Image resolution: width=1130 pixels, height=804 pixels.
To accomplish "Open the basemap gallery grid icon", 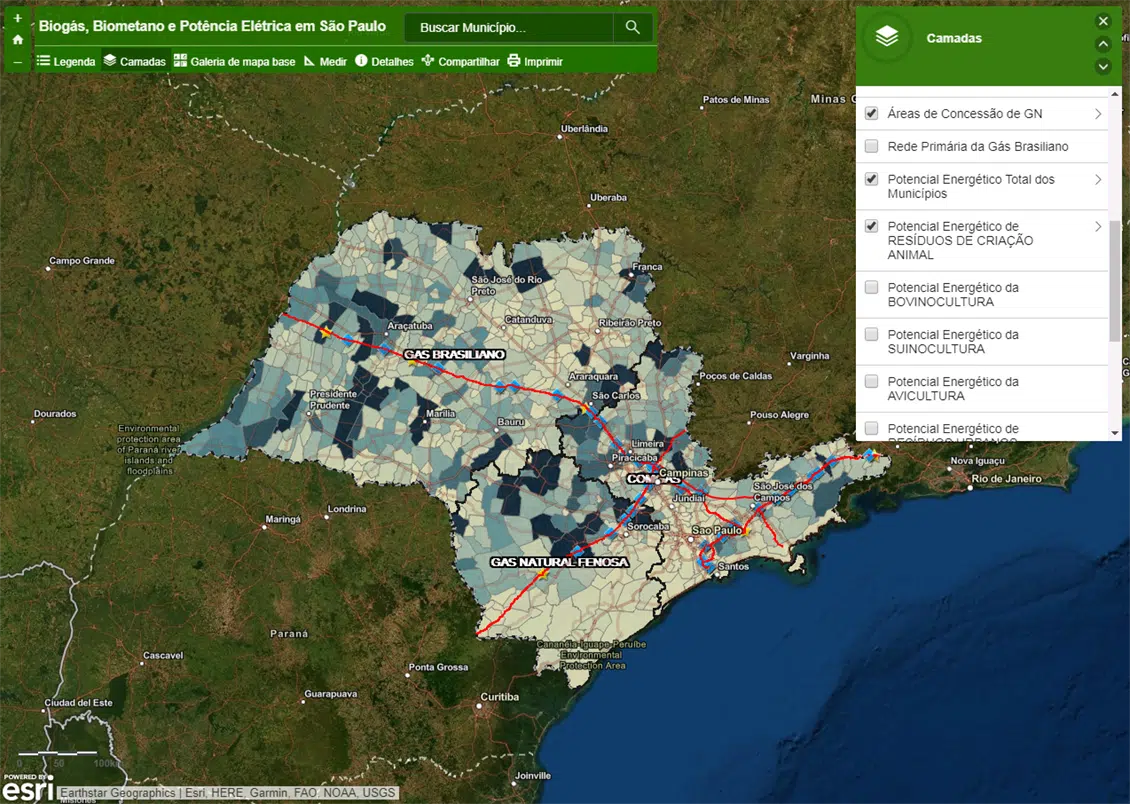I will [180, 61].
